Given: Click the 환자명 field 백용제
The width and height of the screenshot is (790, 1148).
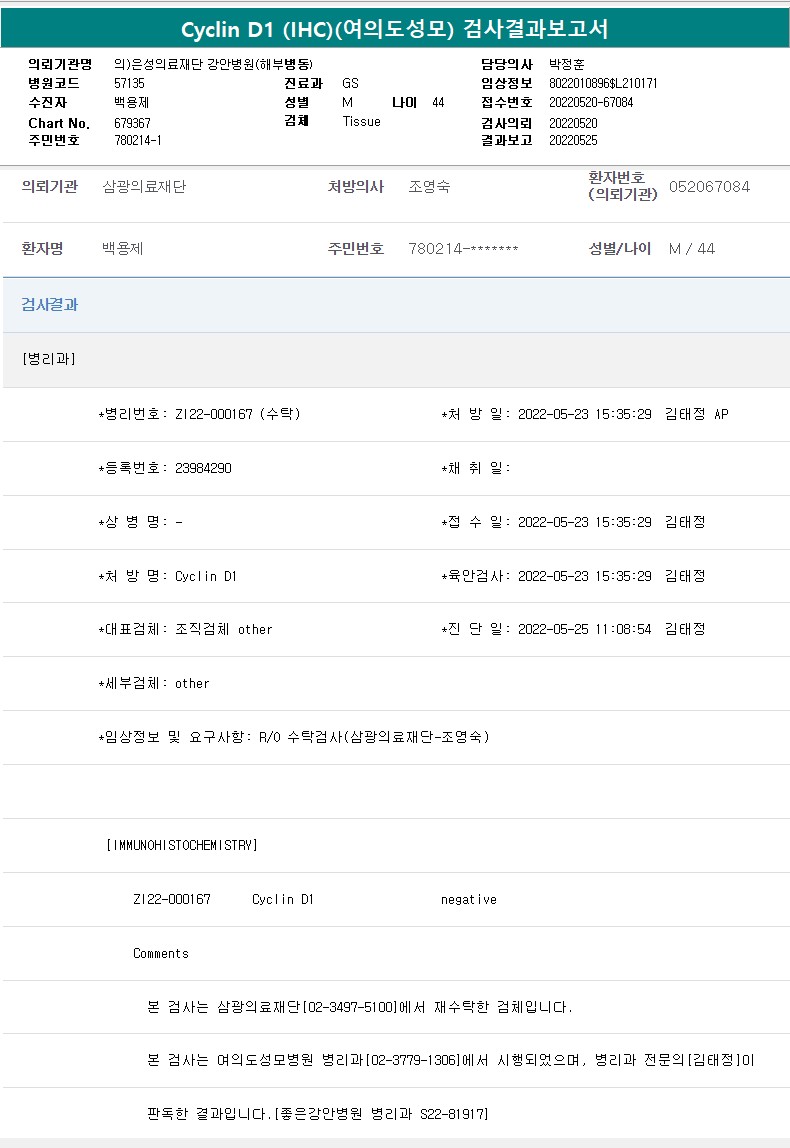Looking at the screenshot, I should coord(123,249).
